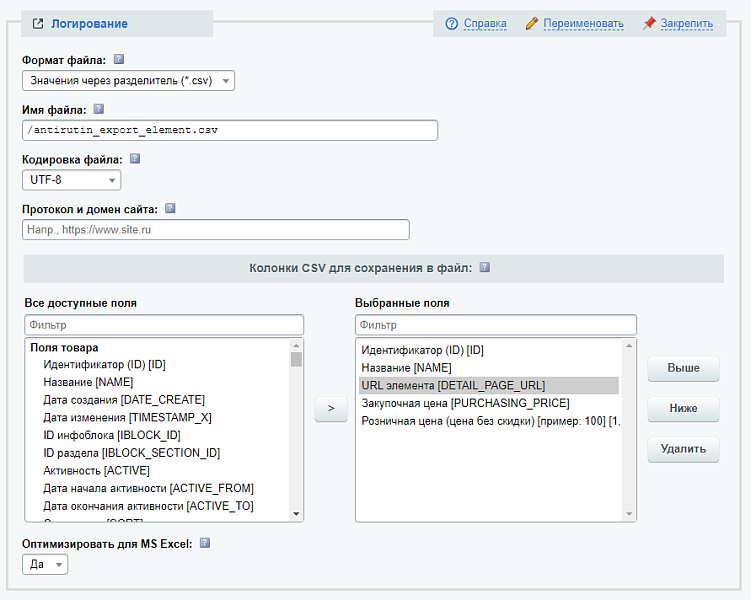Click the external-link icon beside Логирование
Viewport: 751px width, 600px height.
pos(38,23)
